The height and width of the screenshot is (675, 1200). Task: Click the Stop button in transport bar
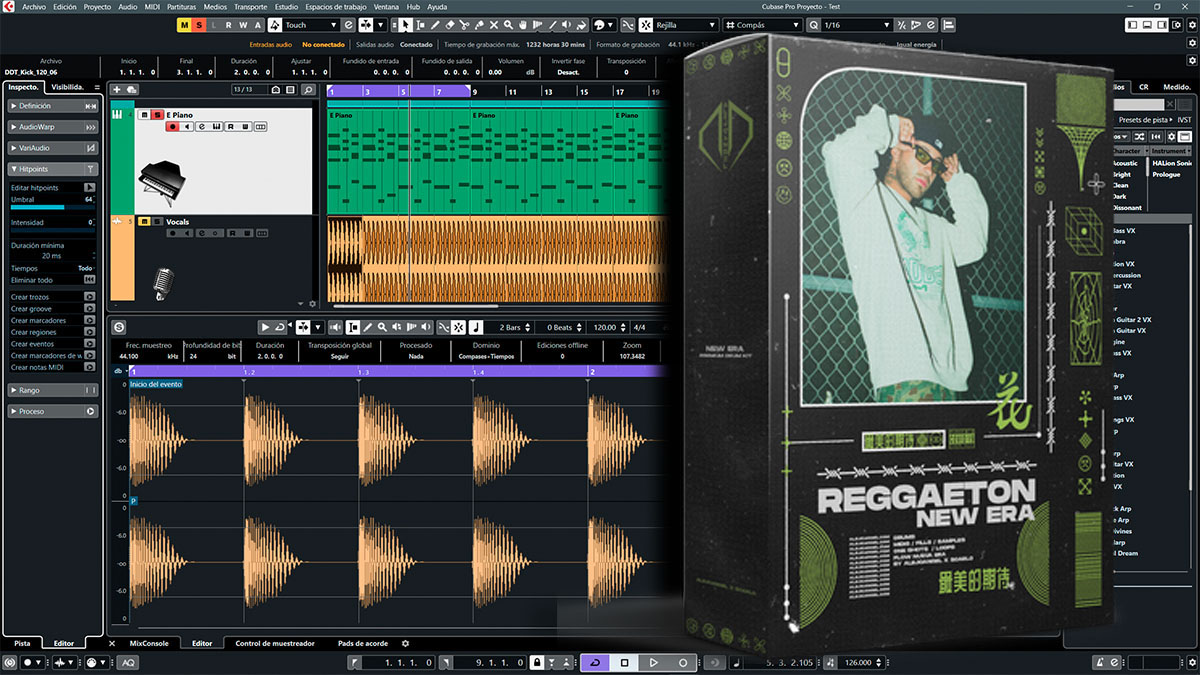click(624, 662)
